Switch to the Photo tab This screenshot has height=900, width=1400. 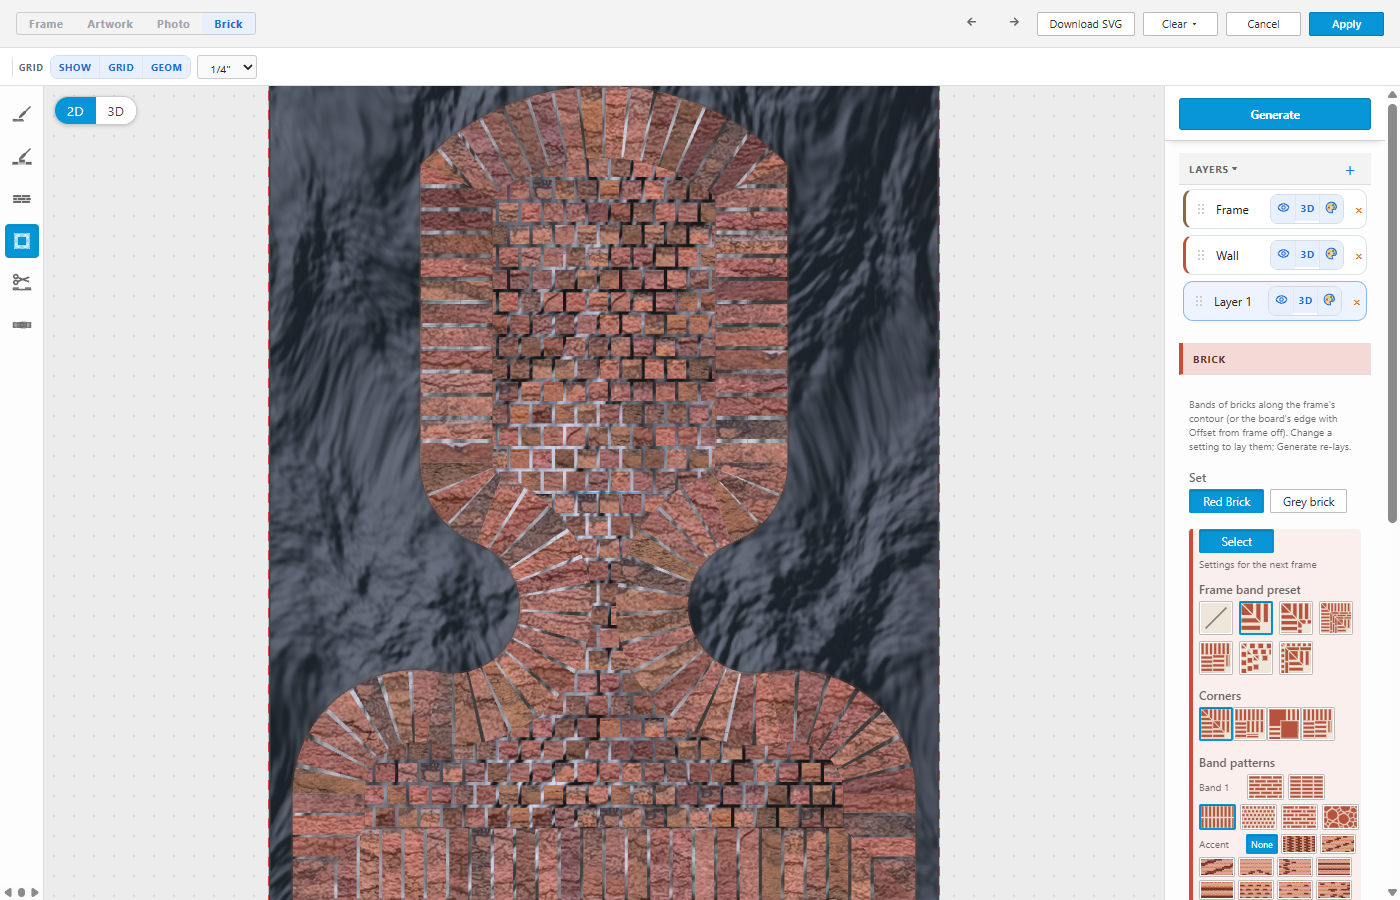[x=173, y=24]
